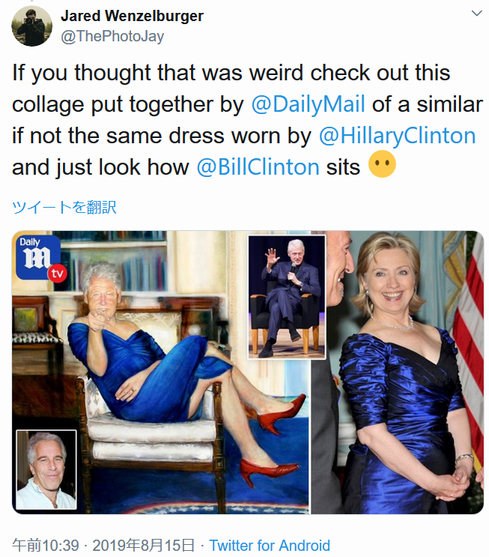Open the @ThePhotoJay handle
The image size is (489, 557).
pos(113,36)
